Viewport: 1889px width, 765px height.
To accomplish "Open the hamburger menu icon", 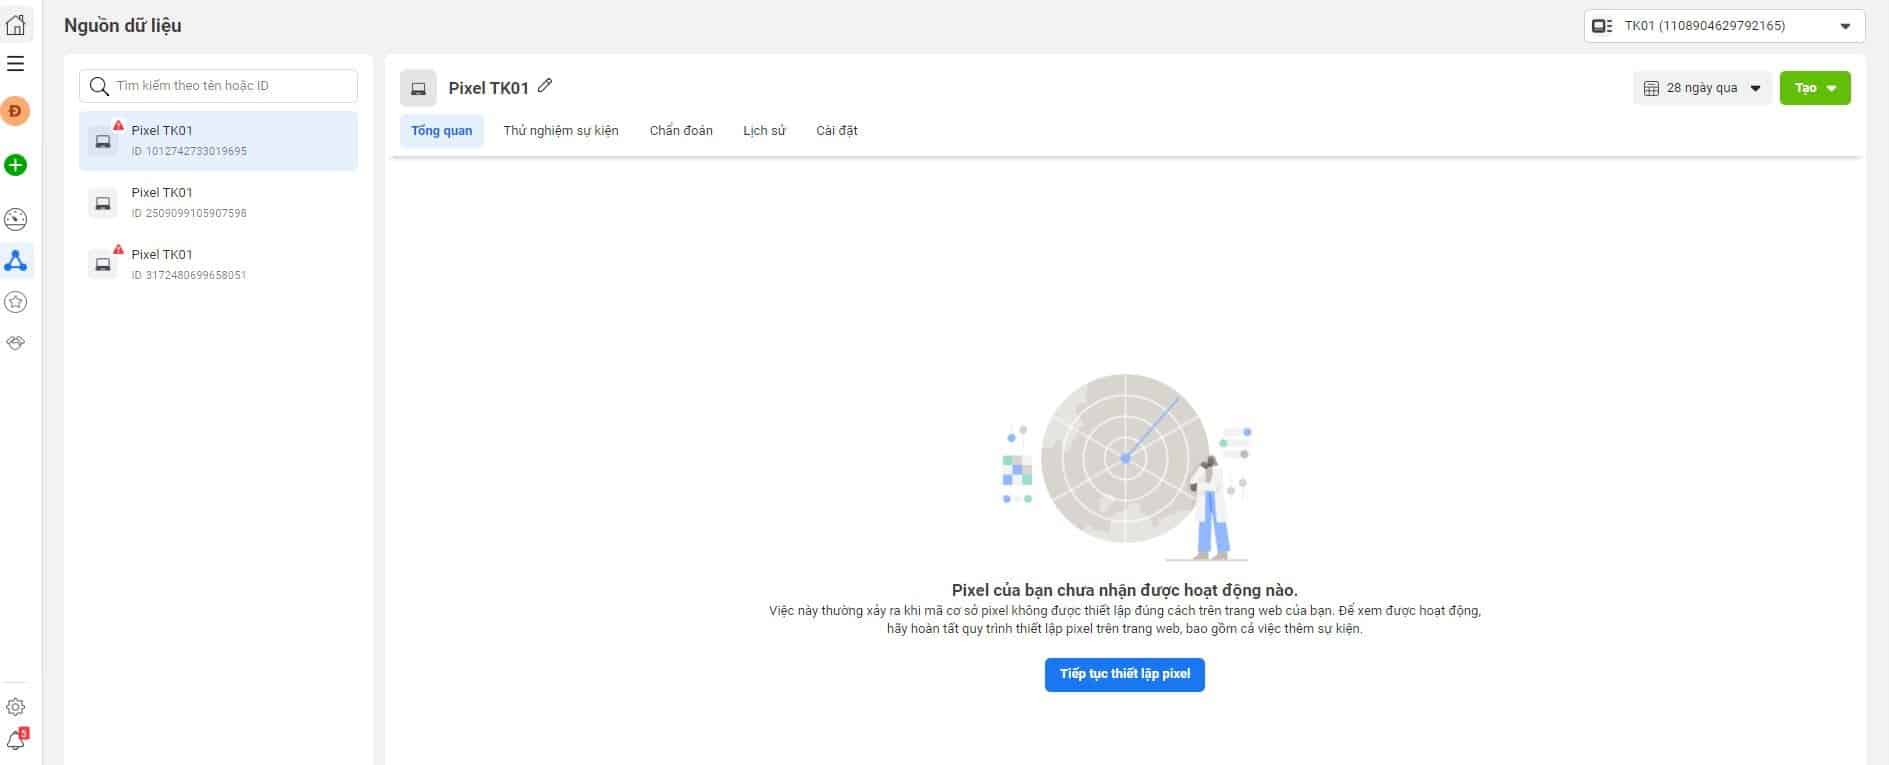I will coord(16,64).
